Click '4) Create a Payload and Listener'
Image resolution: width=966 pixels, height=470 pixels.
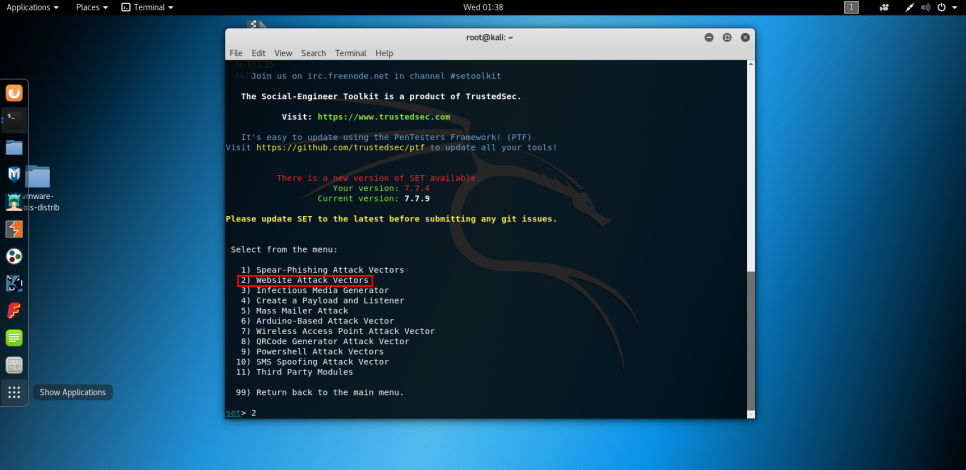tap(322, 301)
